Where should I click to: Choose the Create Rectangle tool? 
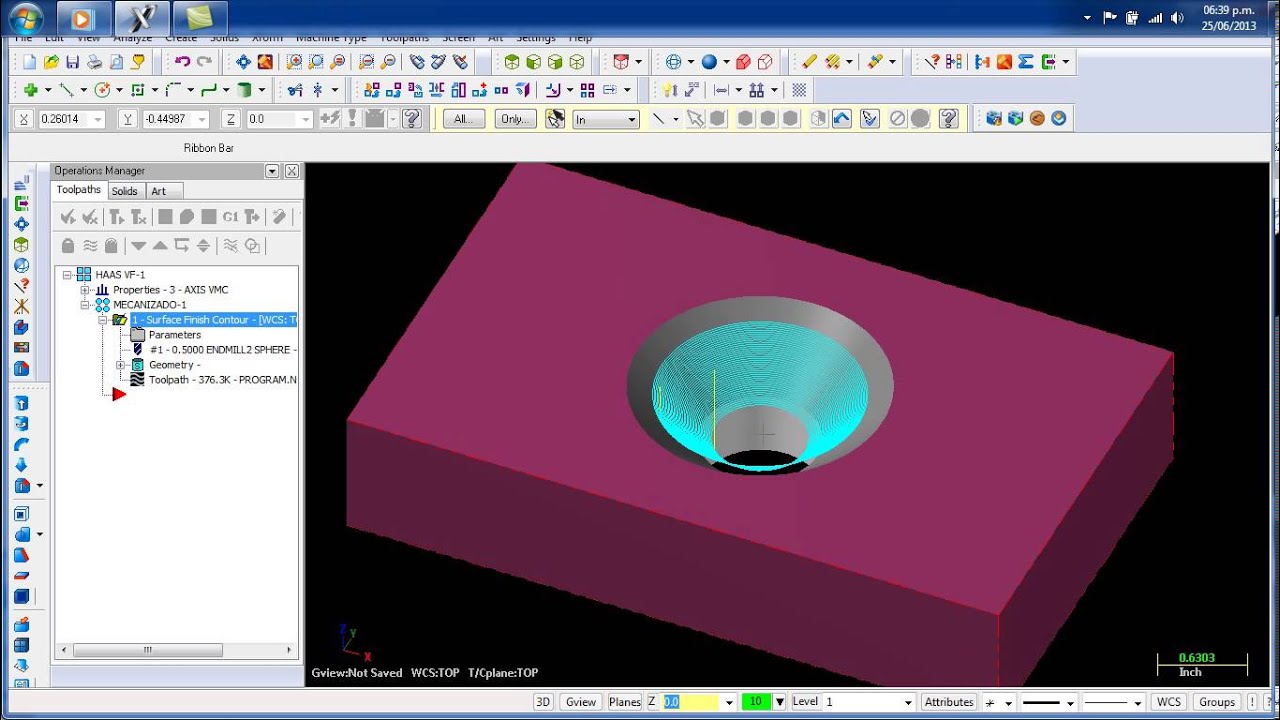point(138,90)
